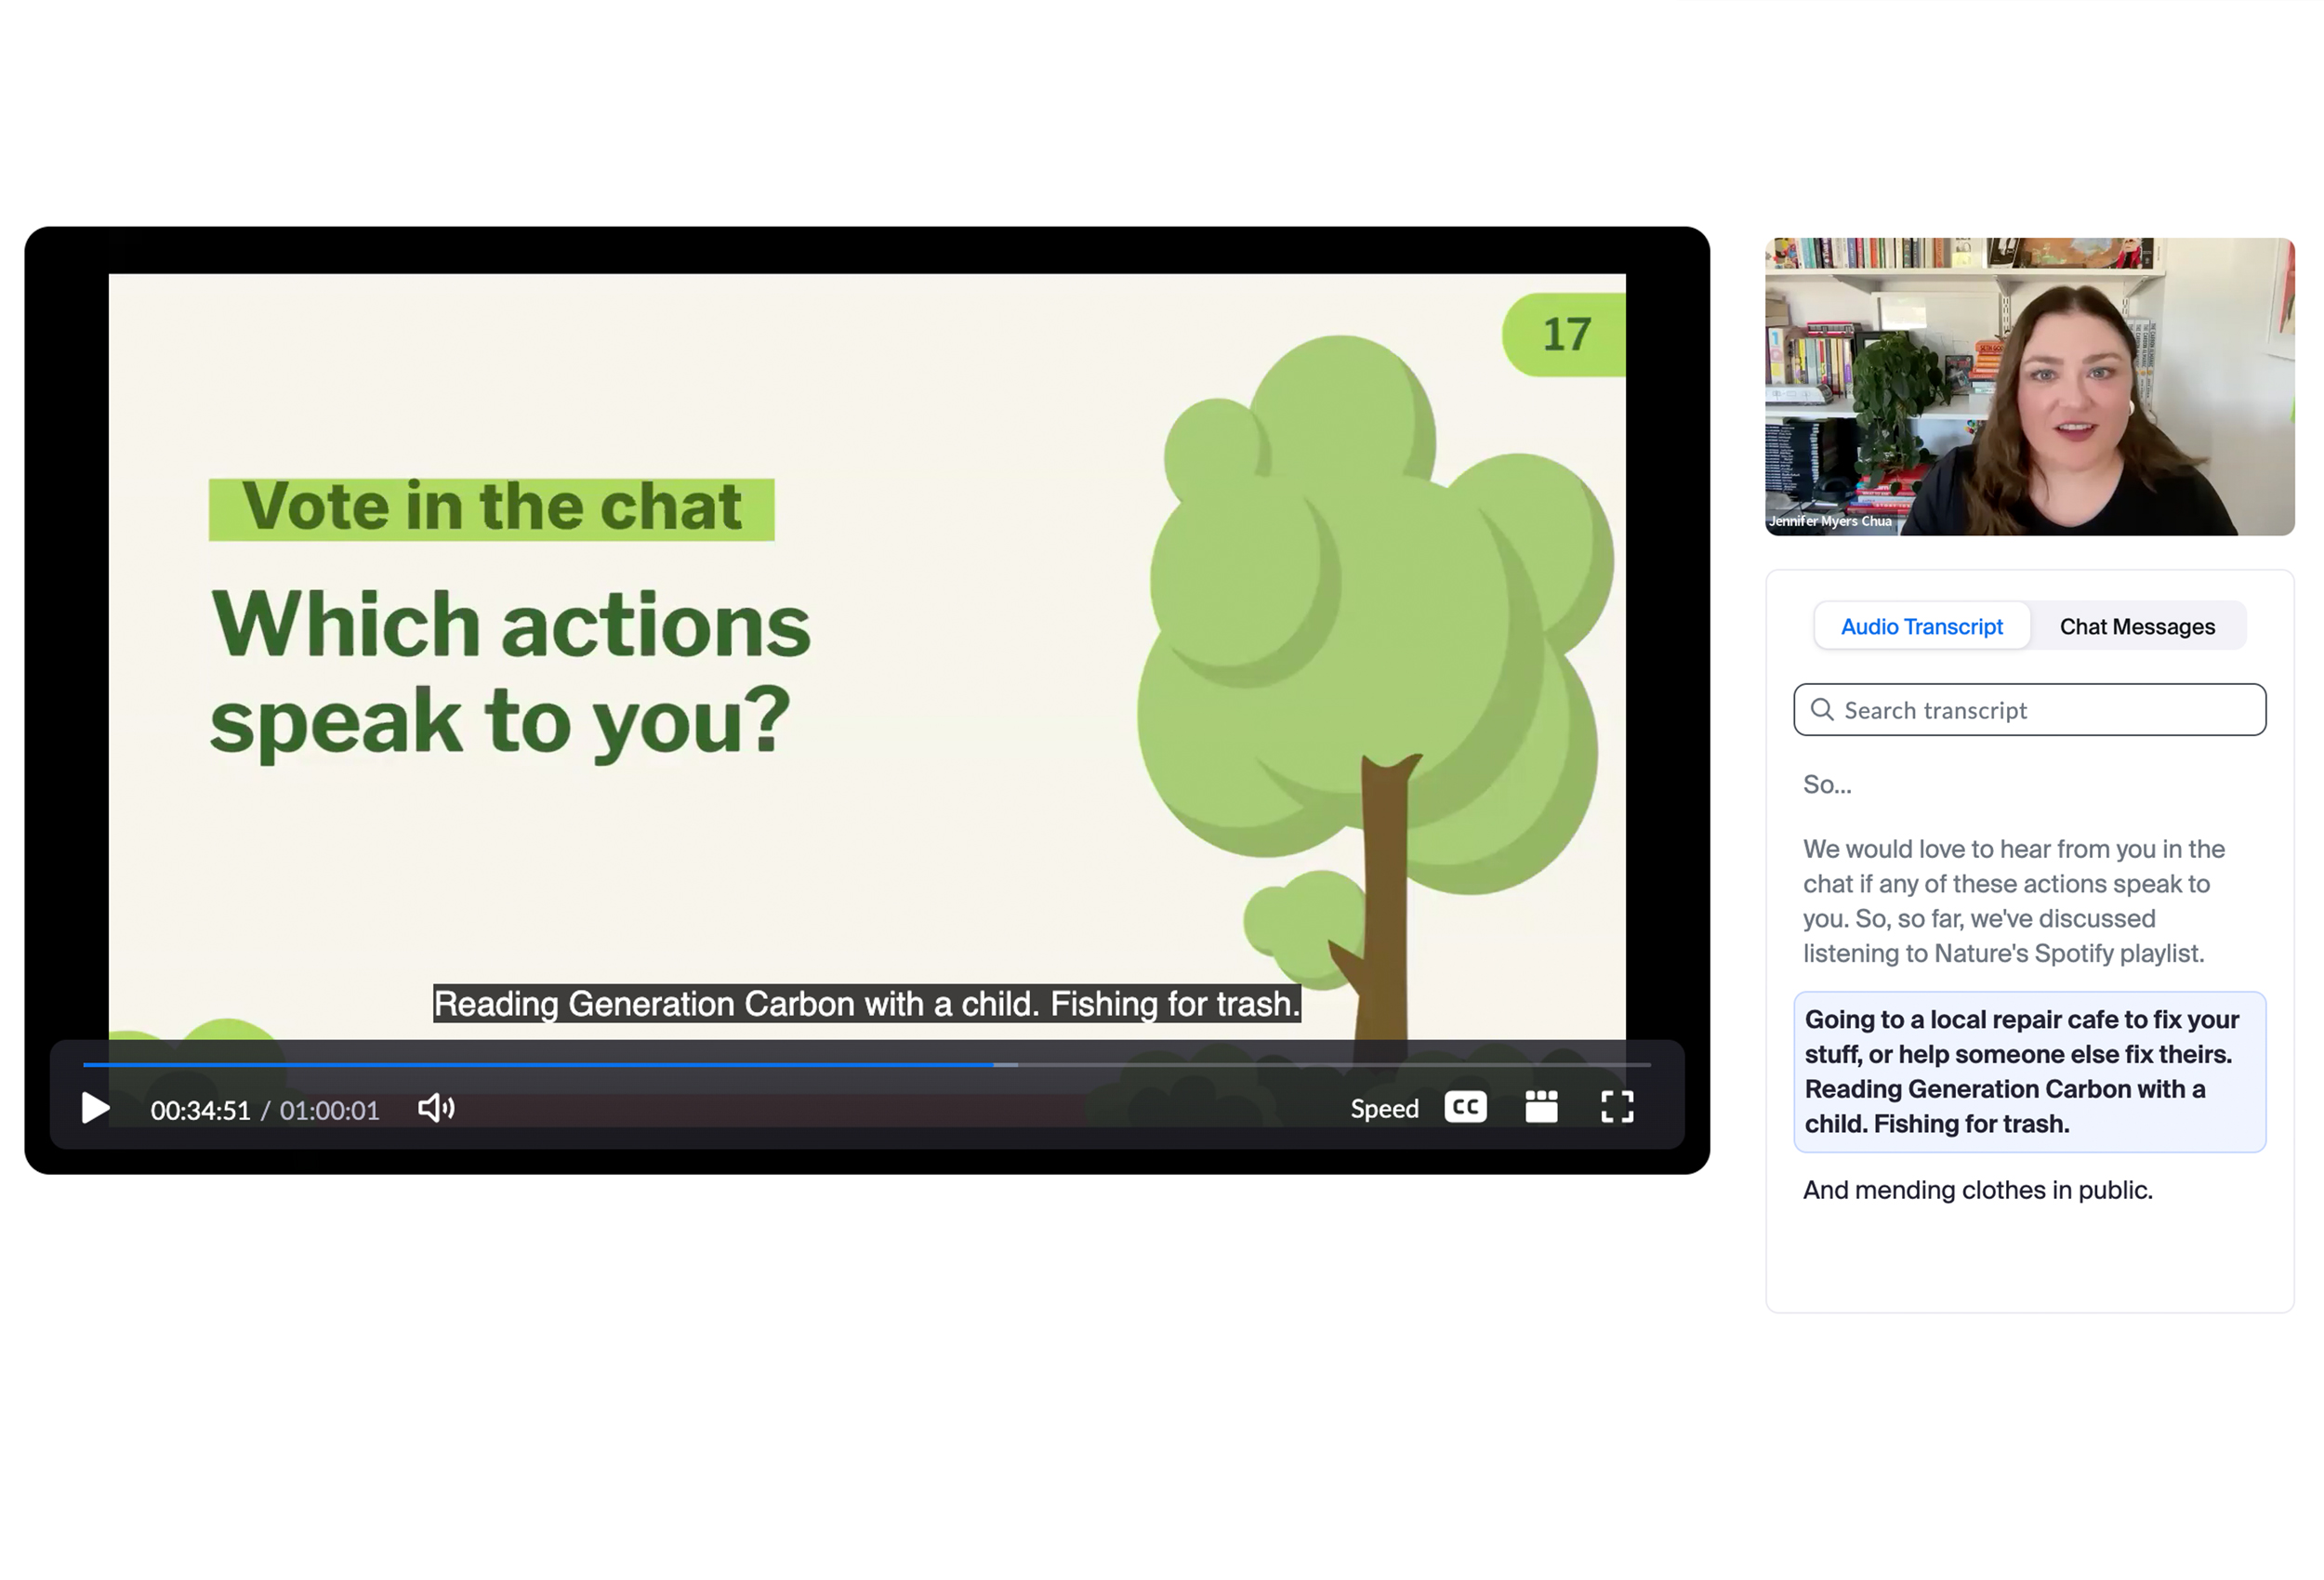Screen dimensions: 2324x1580
Task: Click the 'So...' transcript line
Action: point(1827,785)
